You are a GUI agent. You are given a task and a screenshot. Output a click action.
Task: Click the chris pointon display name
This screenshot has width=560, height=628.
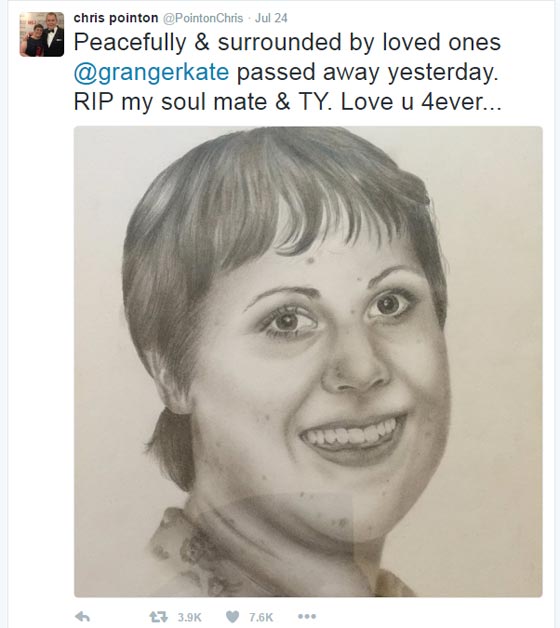tap(116, 18)
